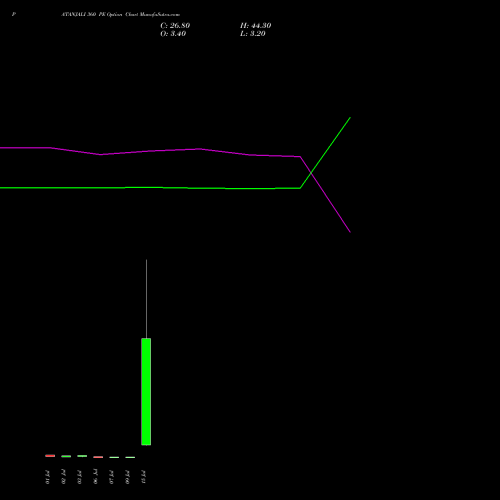This screenshot has width=500, height=500.
Task: Select the green candle above 02 Jul
Action: tap(66, 456)
